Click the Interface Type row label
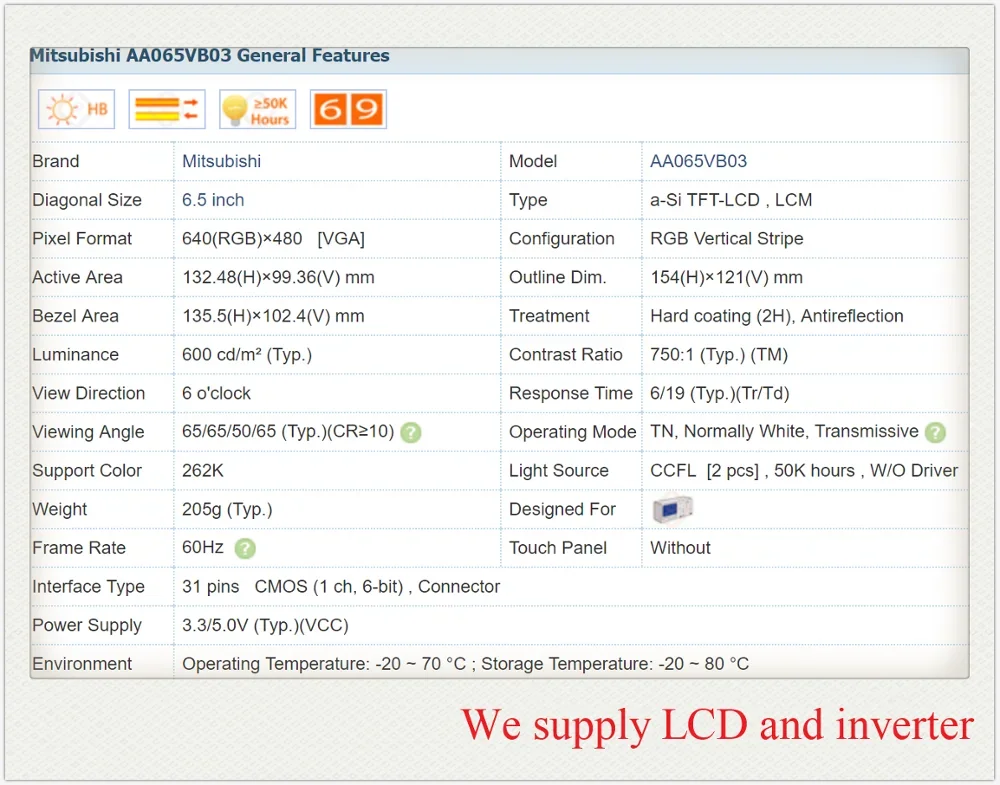 tap(88, 587)
